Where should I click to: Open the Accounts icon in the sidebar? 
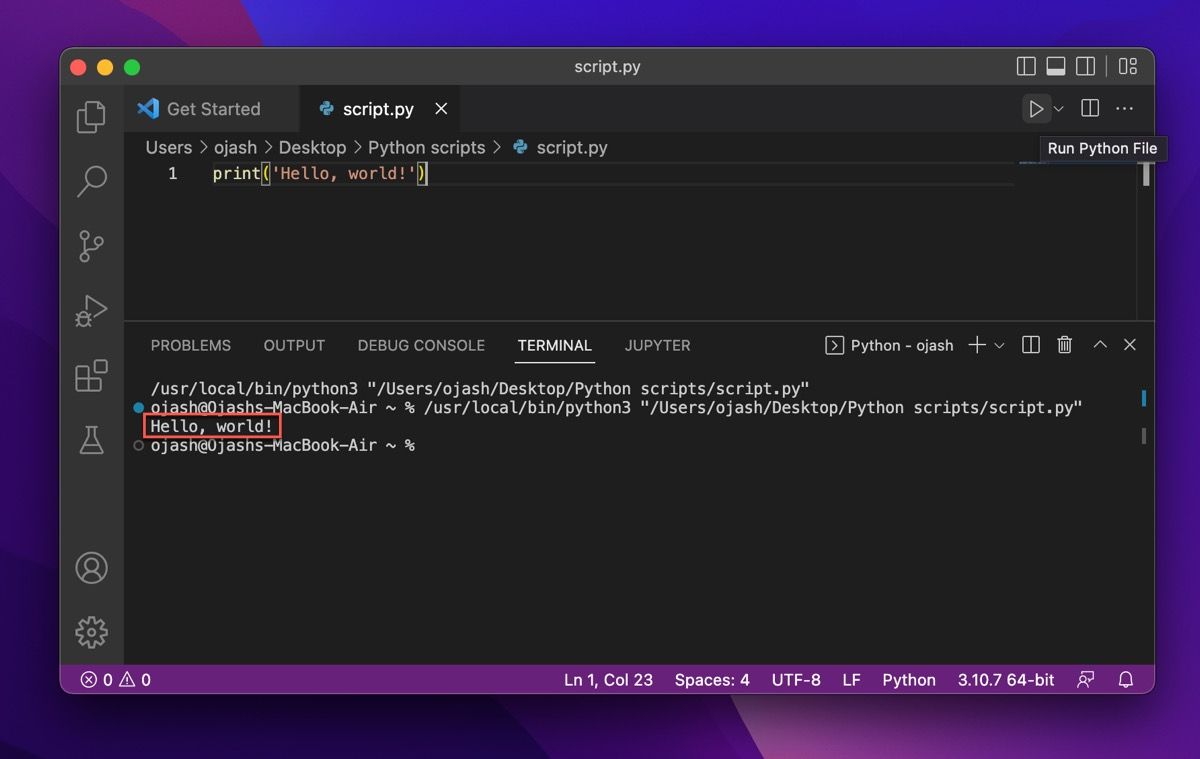(x=91, y=567)
